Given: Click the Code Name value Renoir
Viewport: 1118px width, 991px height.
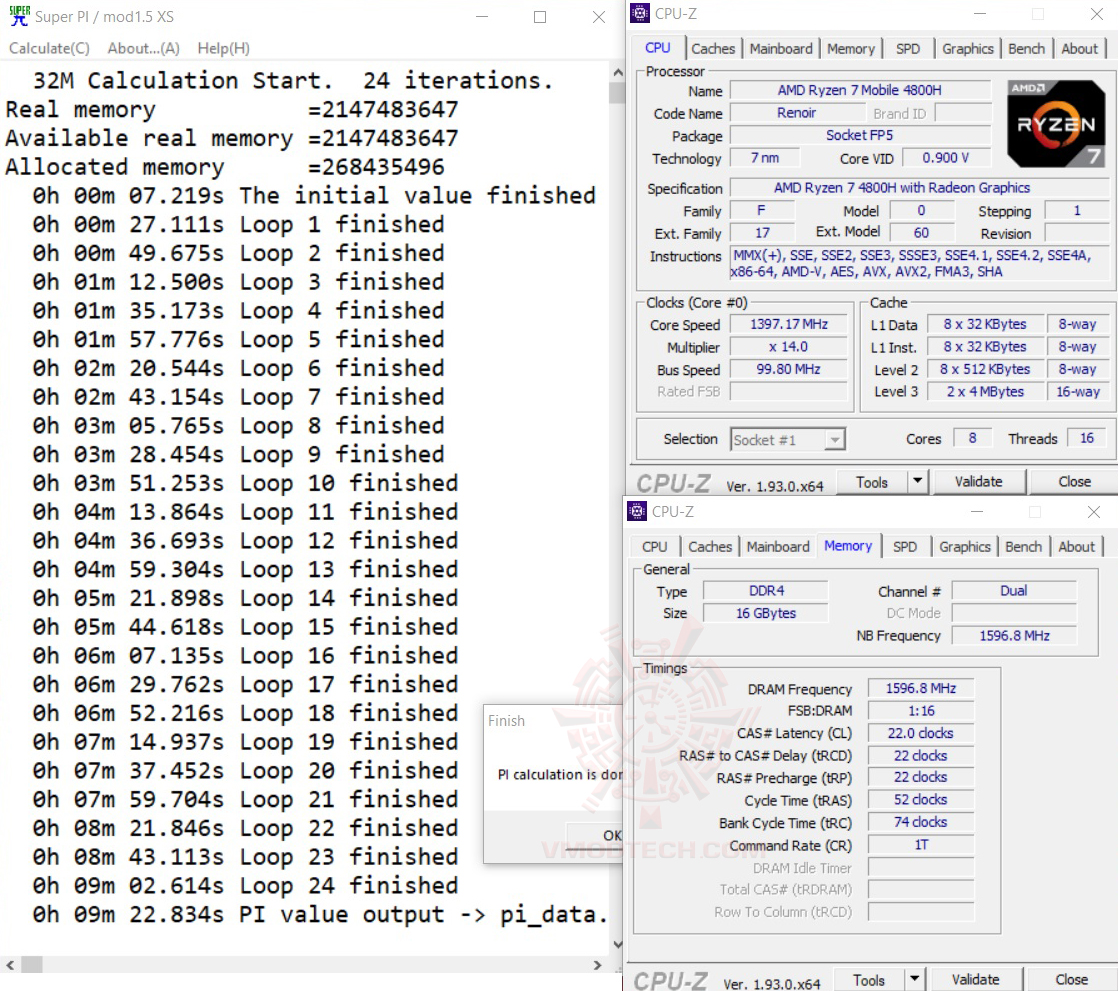Looking at the screenshot, I should tap(796, 113).
